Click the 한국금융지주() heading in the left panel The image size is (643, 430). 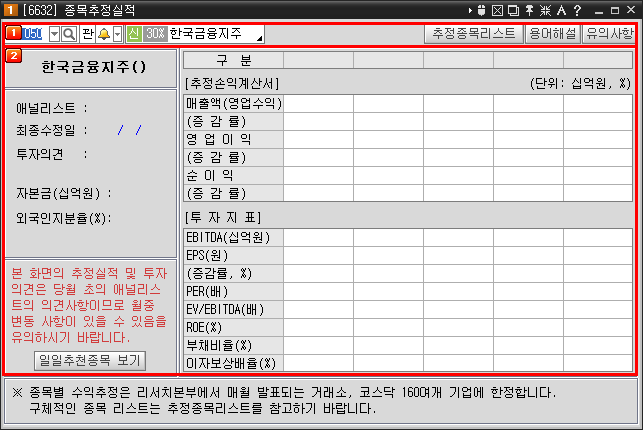tap(93, 67)
